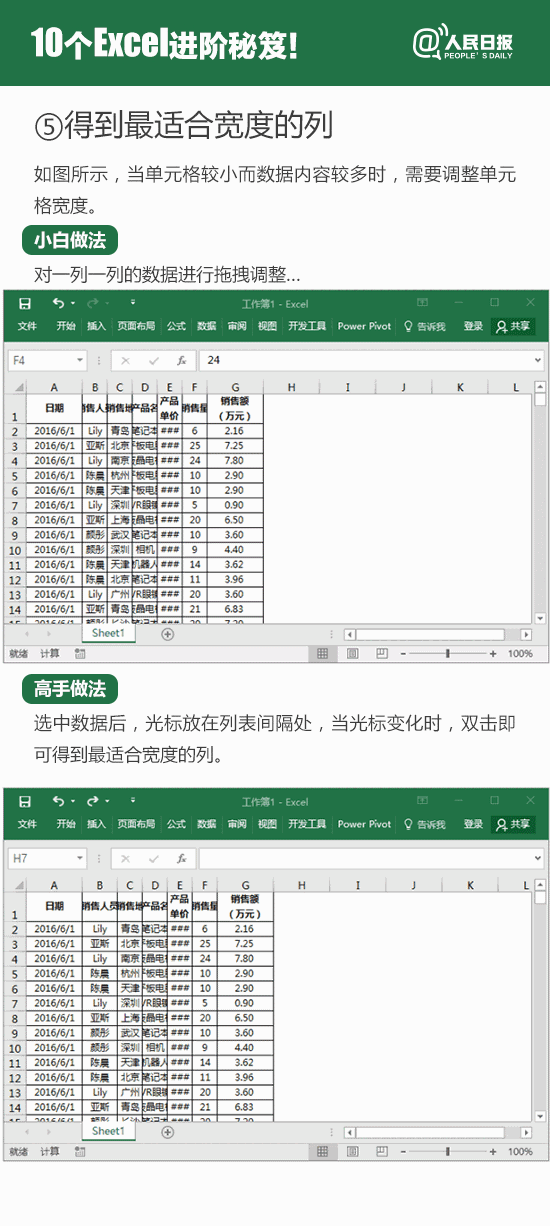This screenshot has width=550, height=1226.
Task: Select Normal view icon in the lower status bar
Action: 322,1151
